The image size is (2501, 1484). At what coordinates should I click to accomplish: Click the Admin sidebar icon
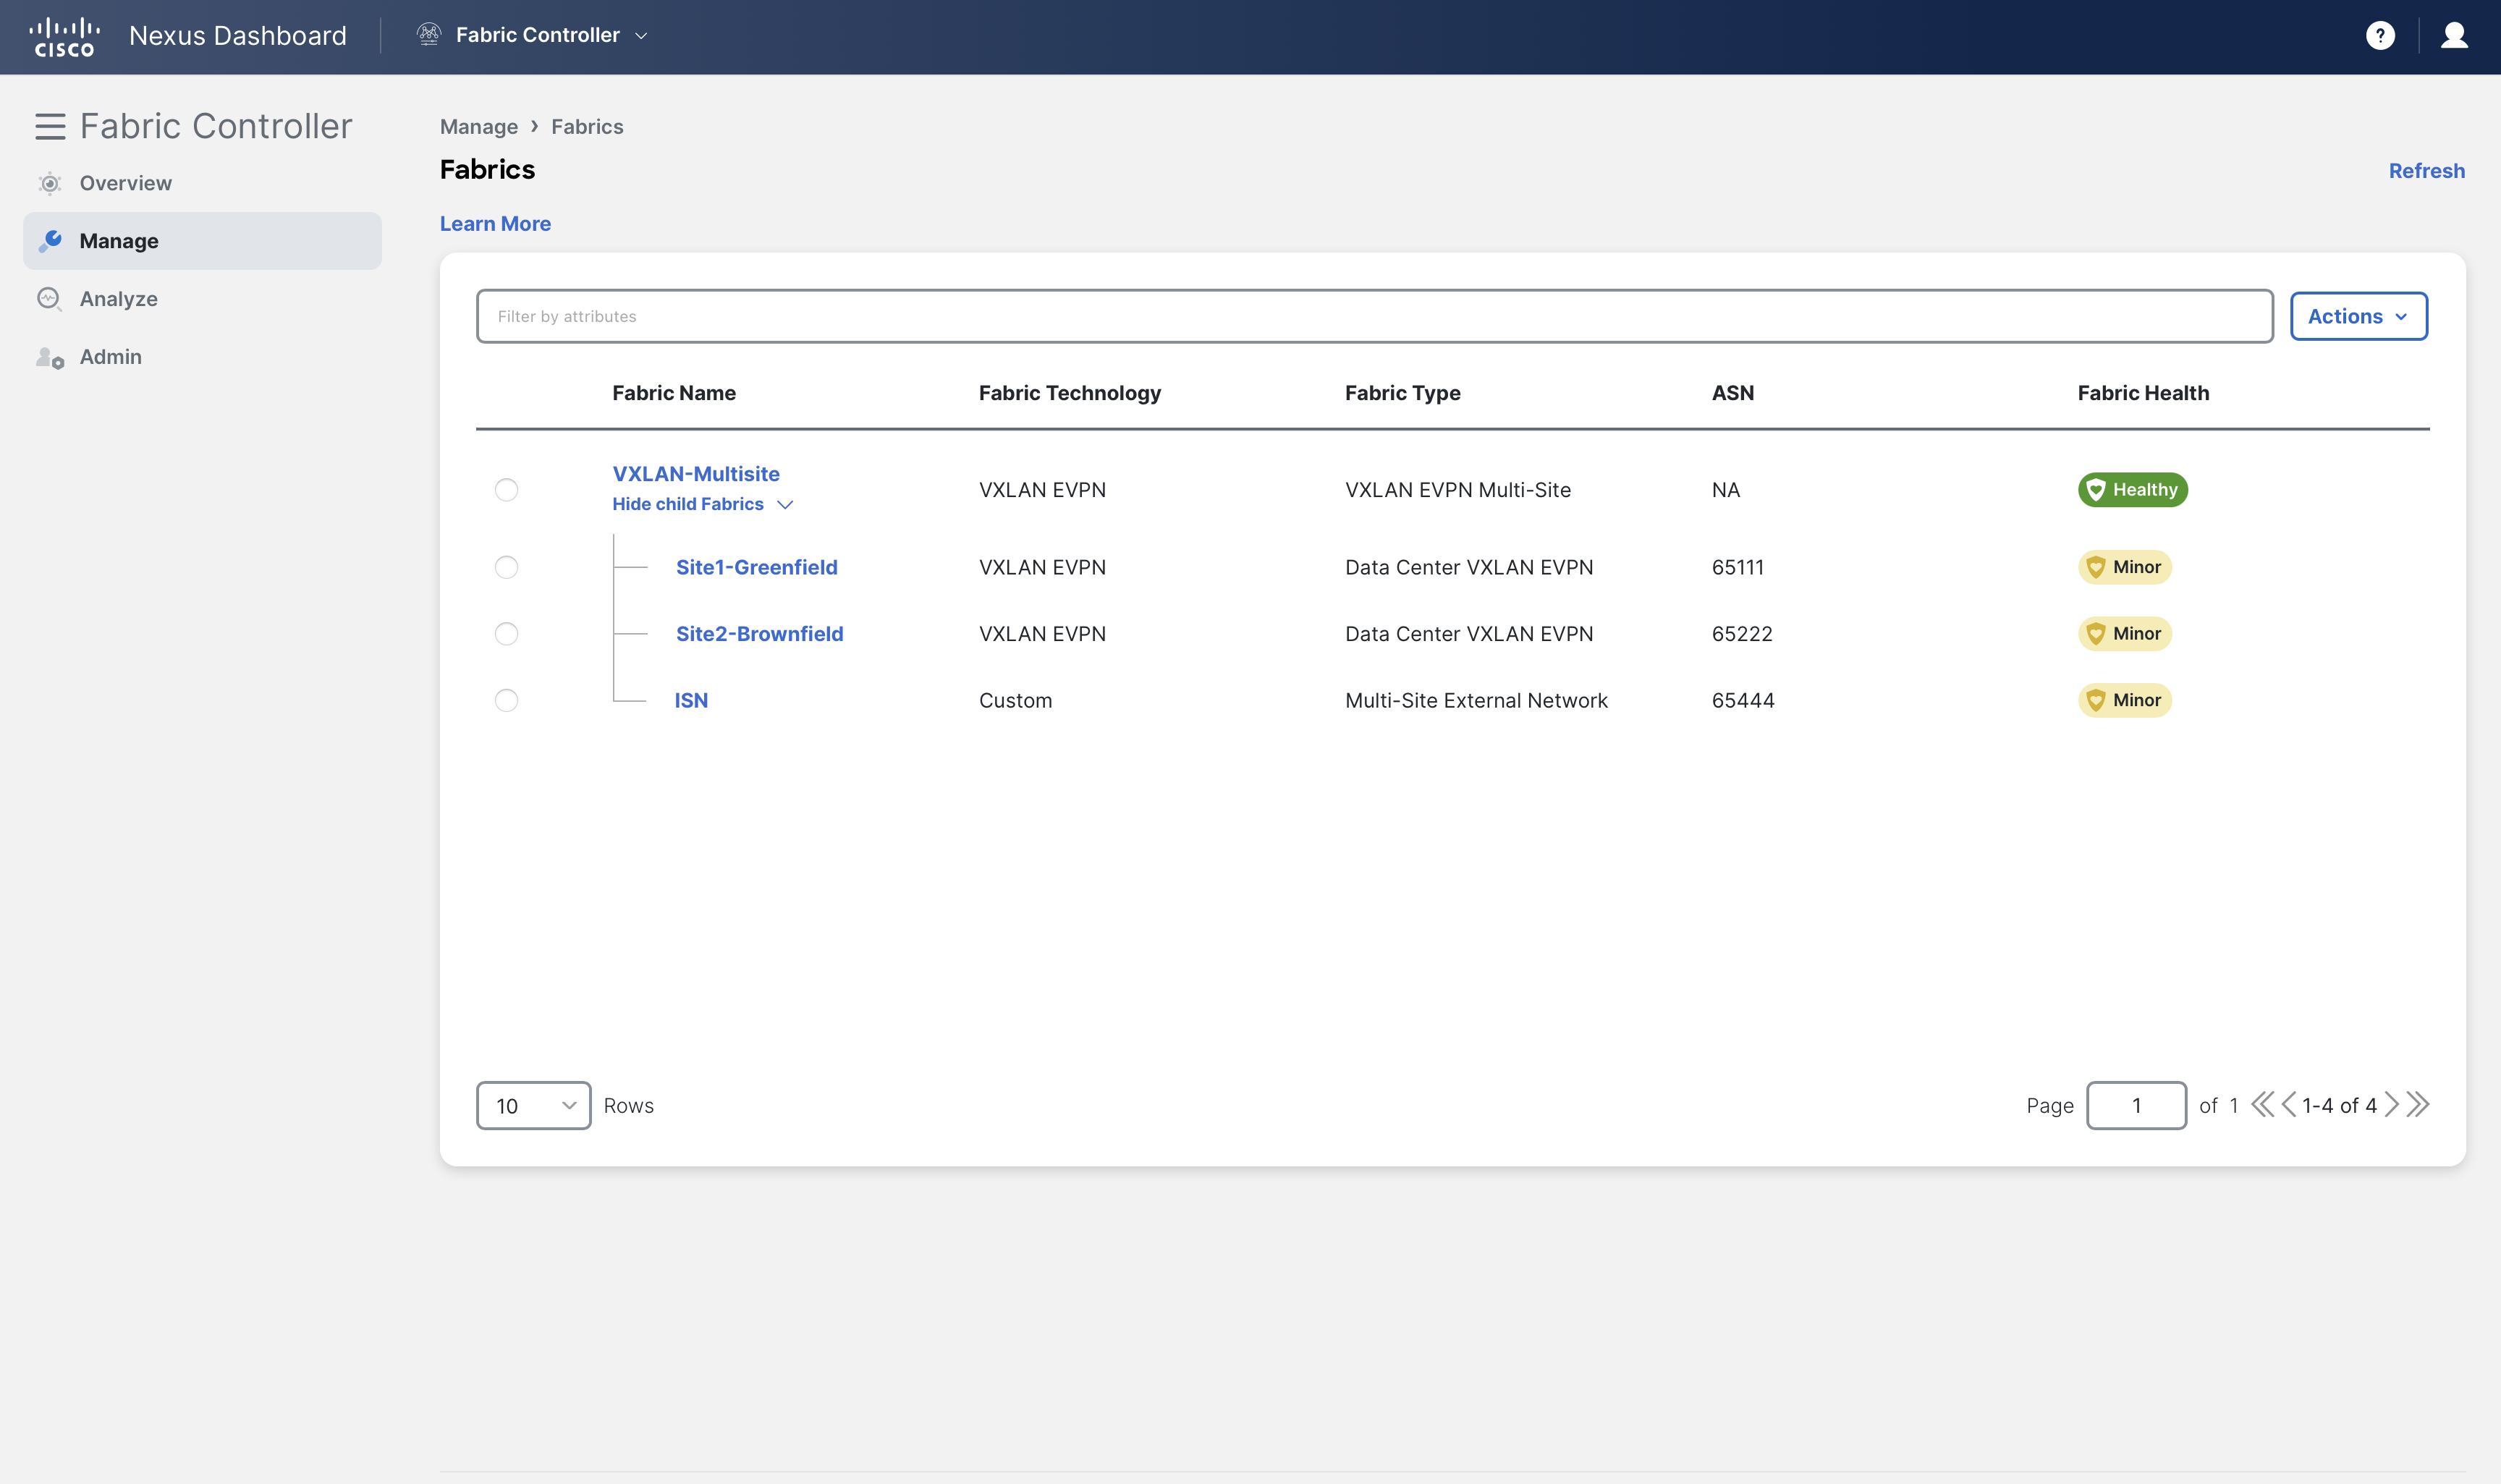point(50,357)
